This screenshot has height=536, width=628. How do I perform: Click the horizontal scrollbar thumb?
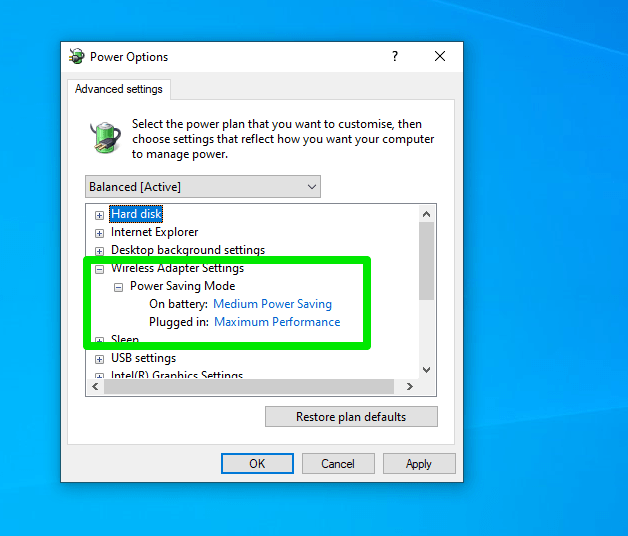click(249, 387)
